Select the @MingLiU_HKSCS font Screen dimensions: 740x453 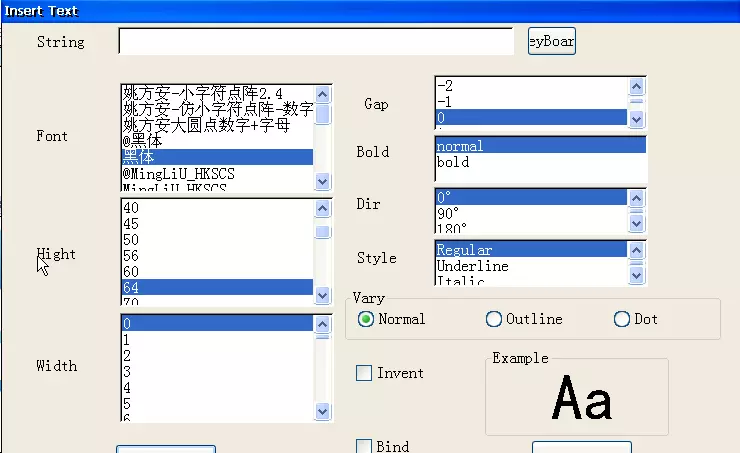tap(217, 173)
